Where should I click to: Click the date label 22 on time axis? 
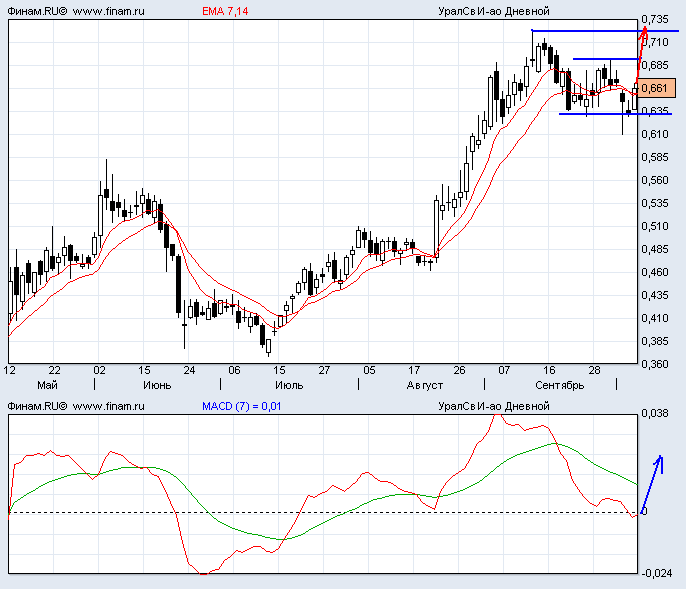[54, 371]
